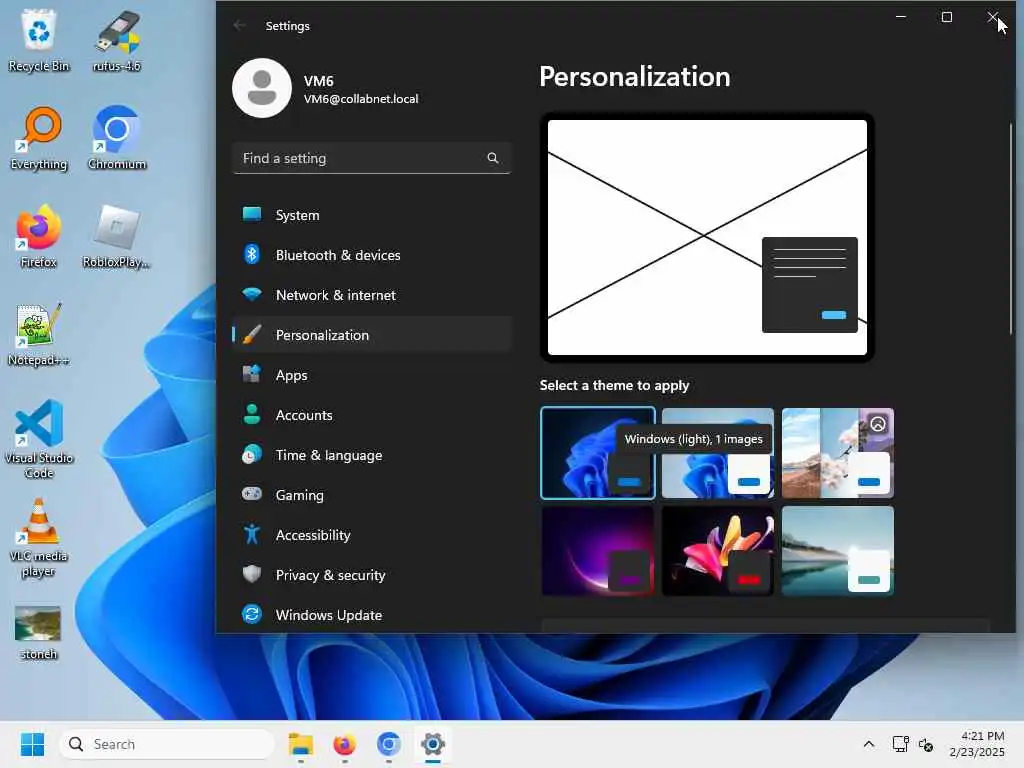Go to Network & internet settings

(x=372, y=295)
